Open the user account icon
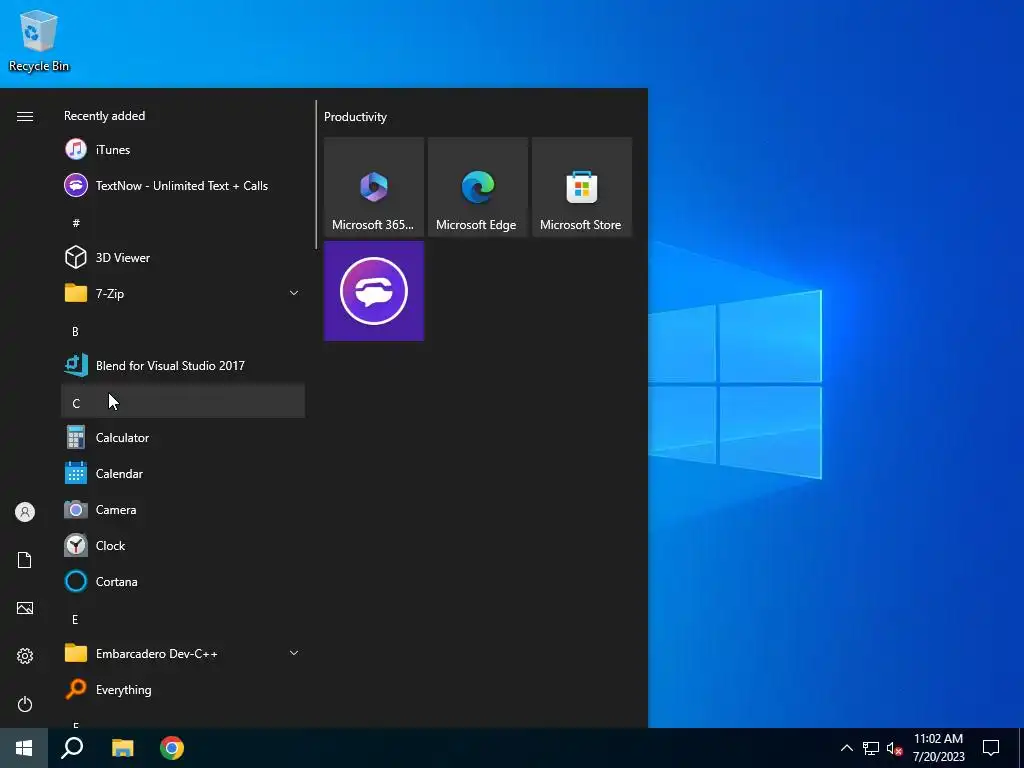Screen dimensions: 1024x768 coord(25,512)
